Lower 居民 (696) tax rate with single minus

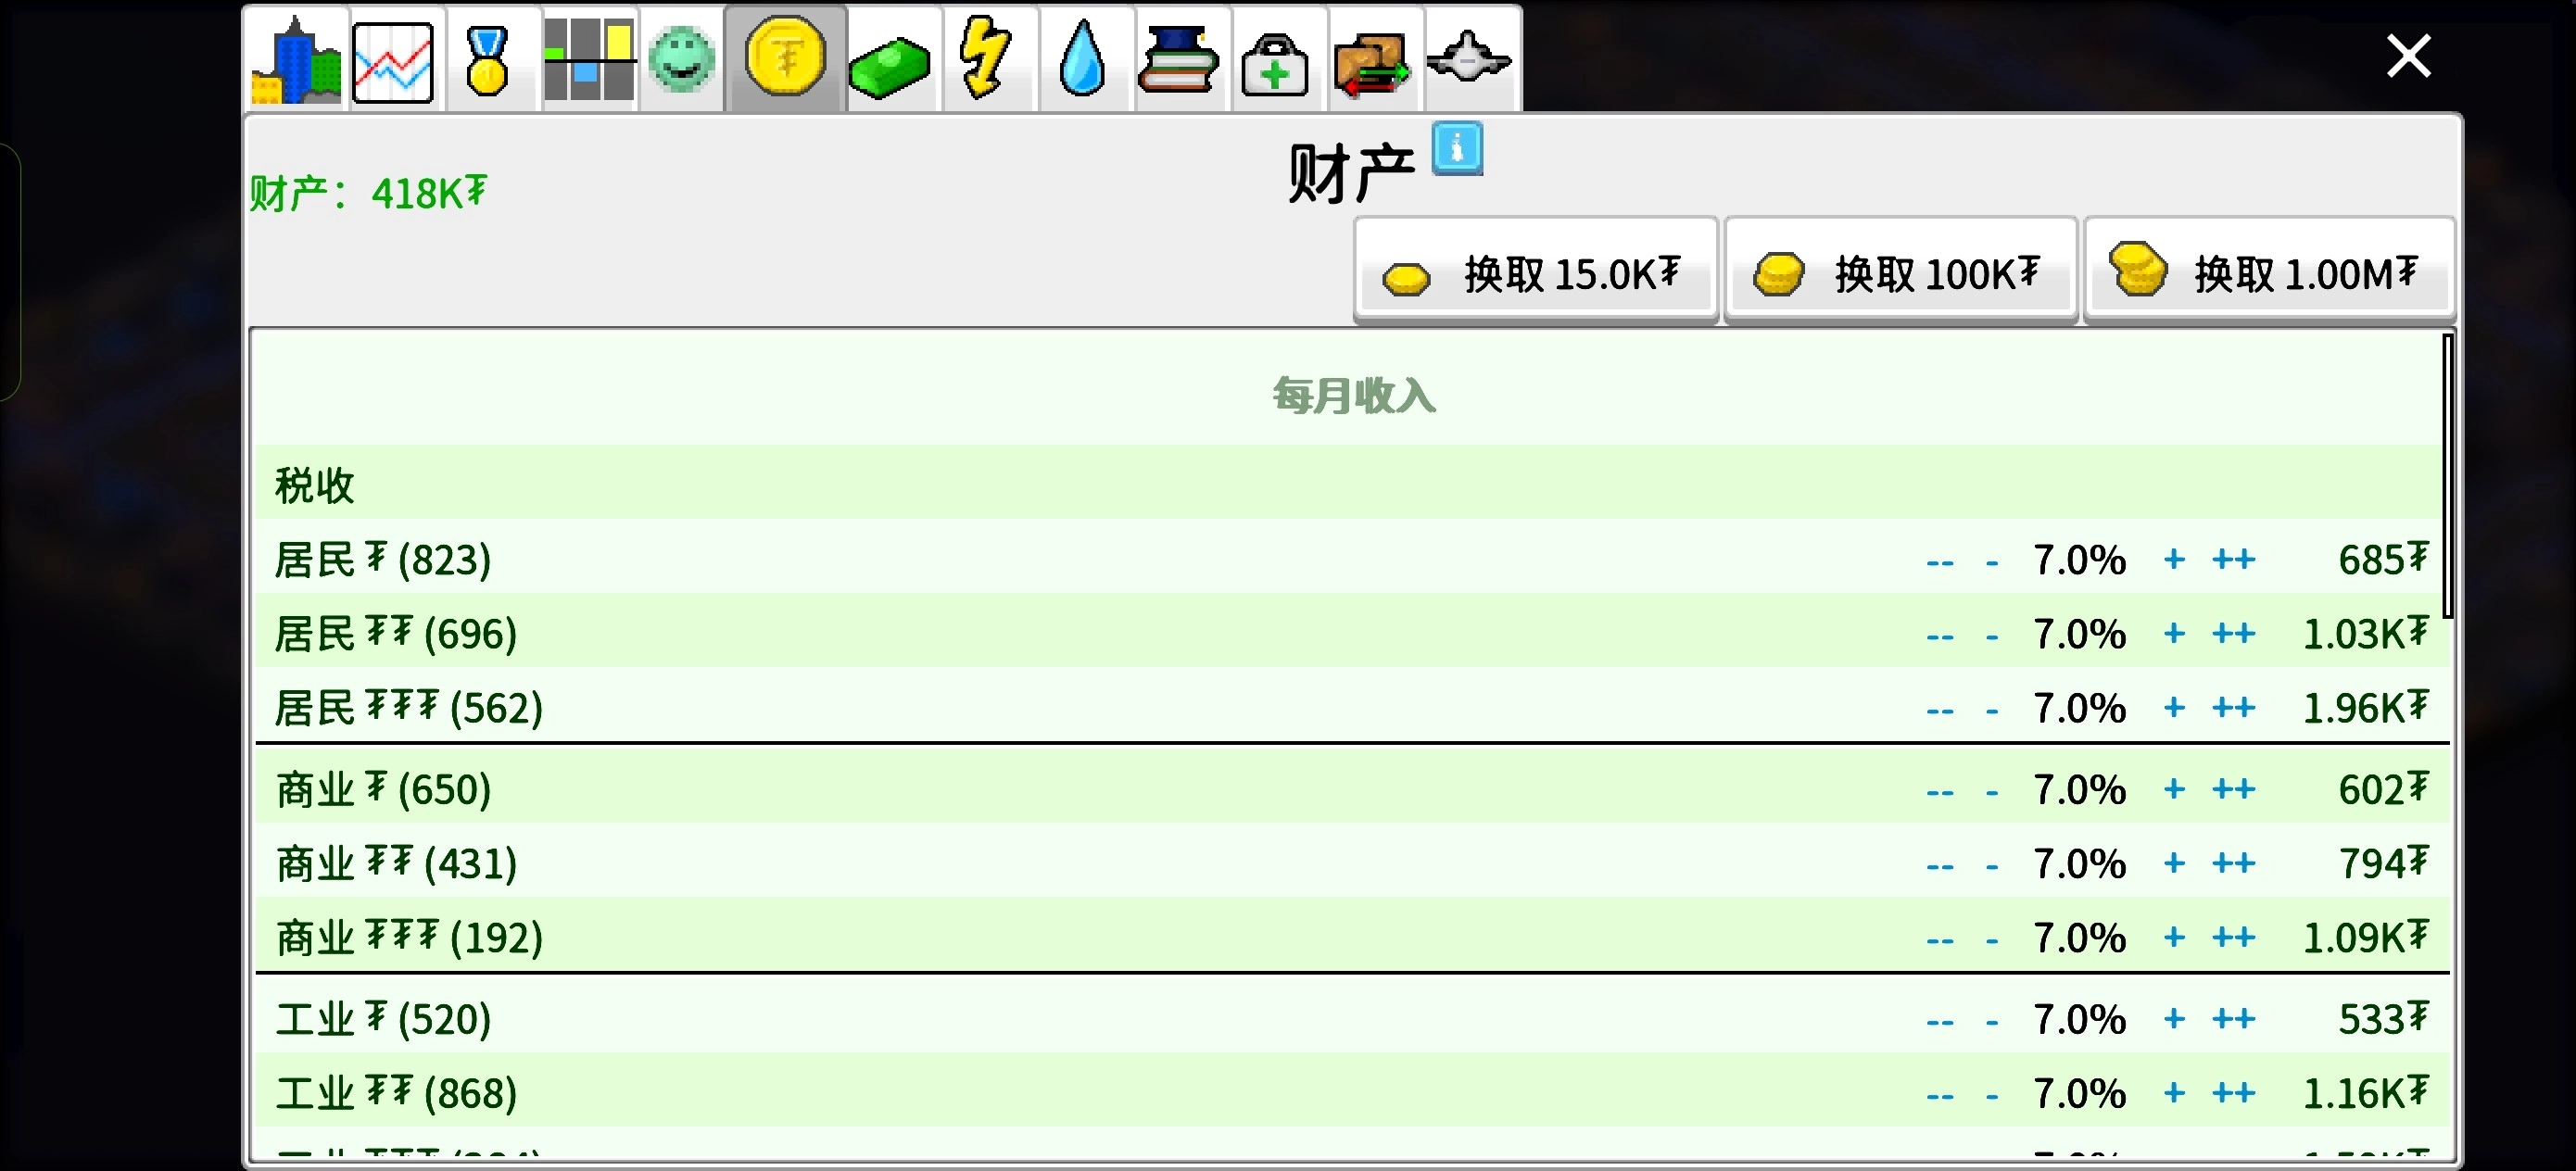click(x=1992, y=636)
